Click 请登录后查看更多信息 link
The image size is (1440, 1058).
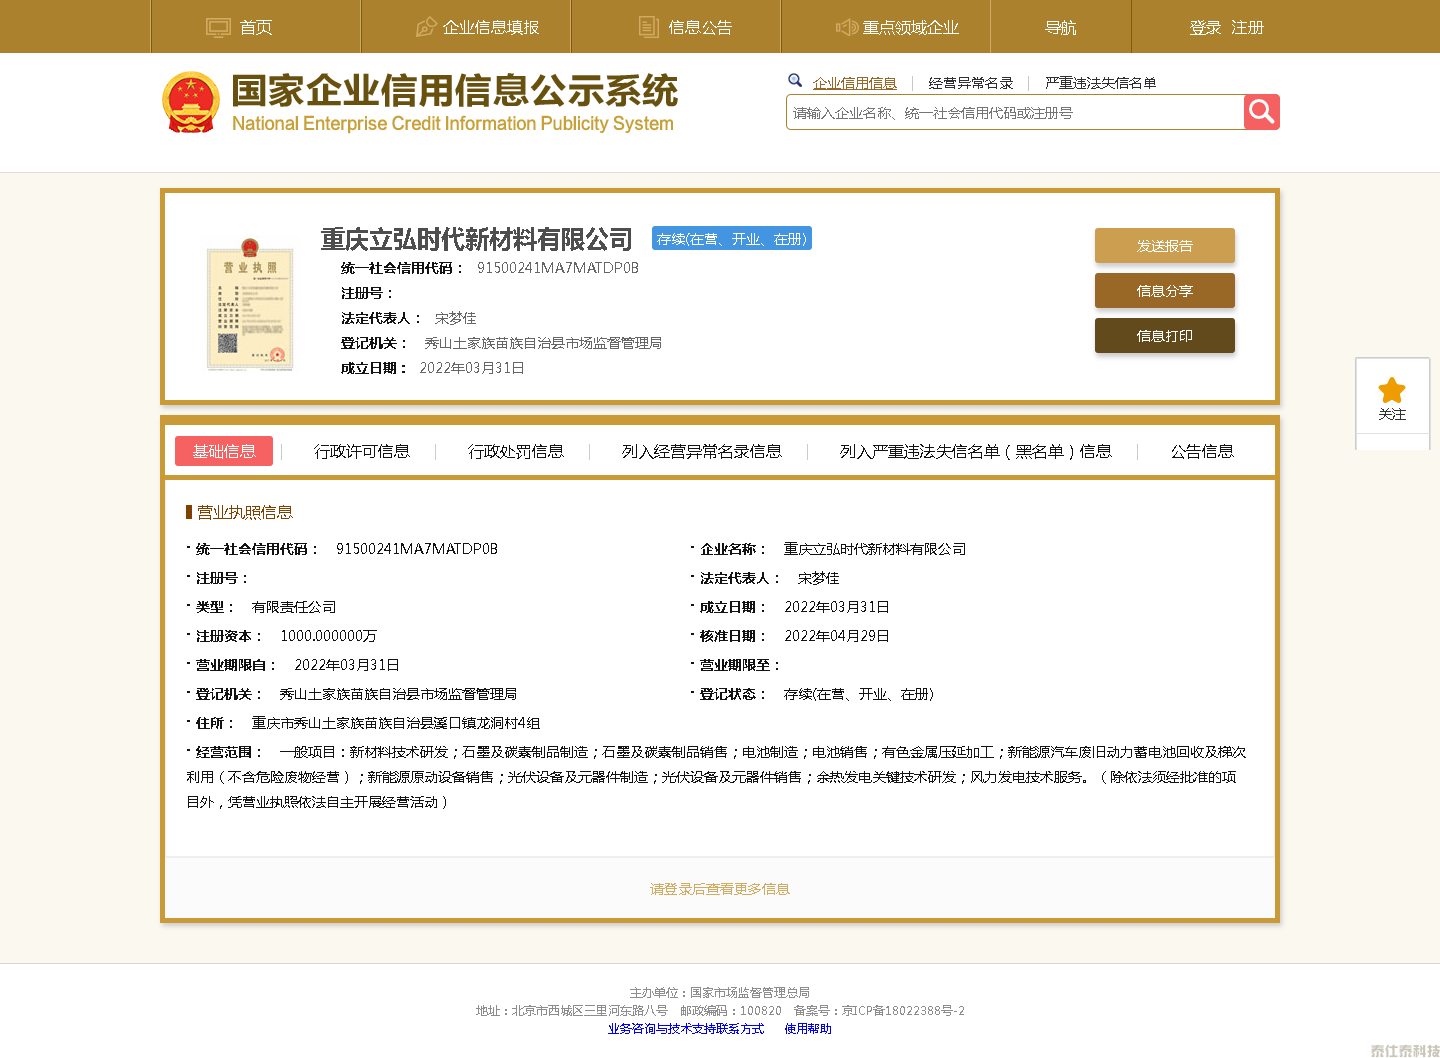tap(719, 888)
